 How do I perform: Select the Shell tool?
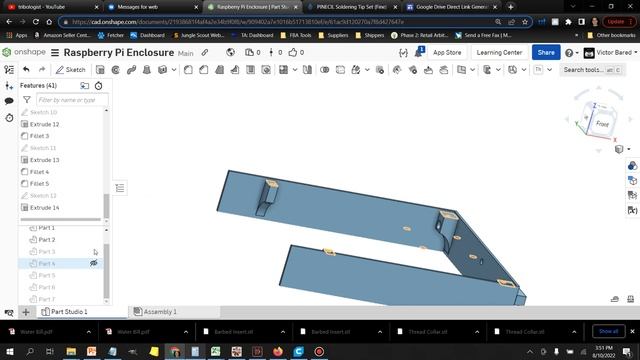250,70
